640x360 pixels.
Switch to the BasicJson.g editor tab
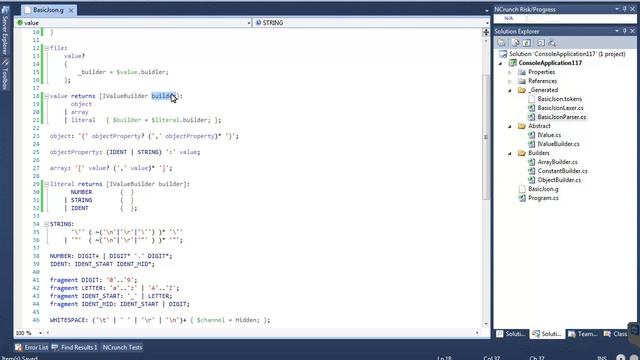tap(48, 10)
